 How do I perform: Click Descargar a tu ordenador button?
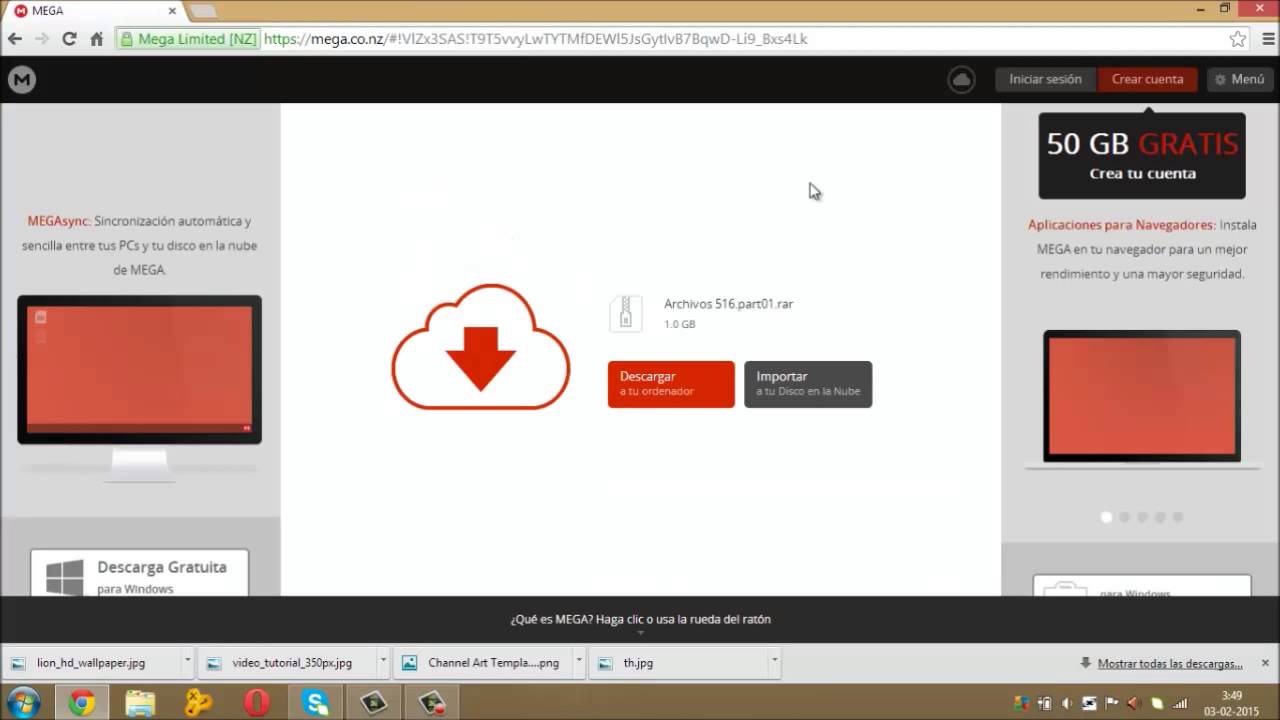[671, 384]
